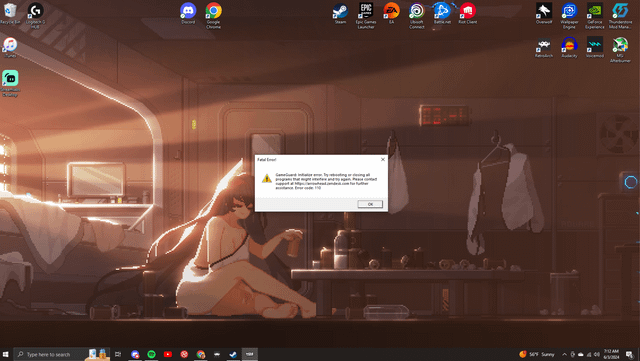Open the Windows Start menu

[6, 354]
